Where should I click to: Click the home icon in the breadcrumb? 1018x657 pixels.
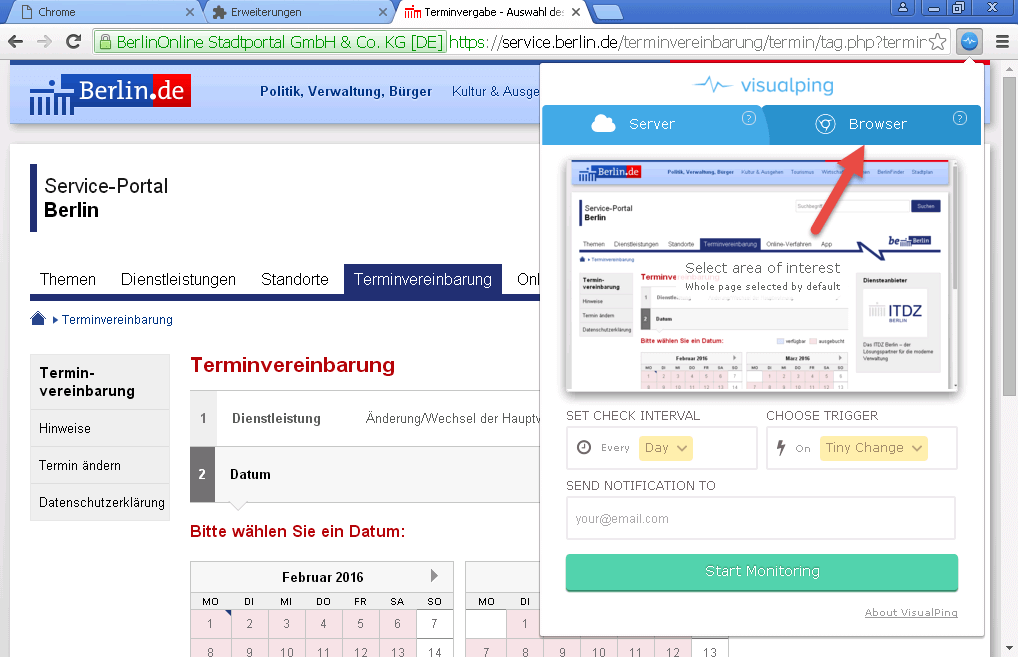tap(38, 319)
